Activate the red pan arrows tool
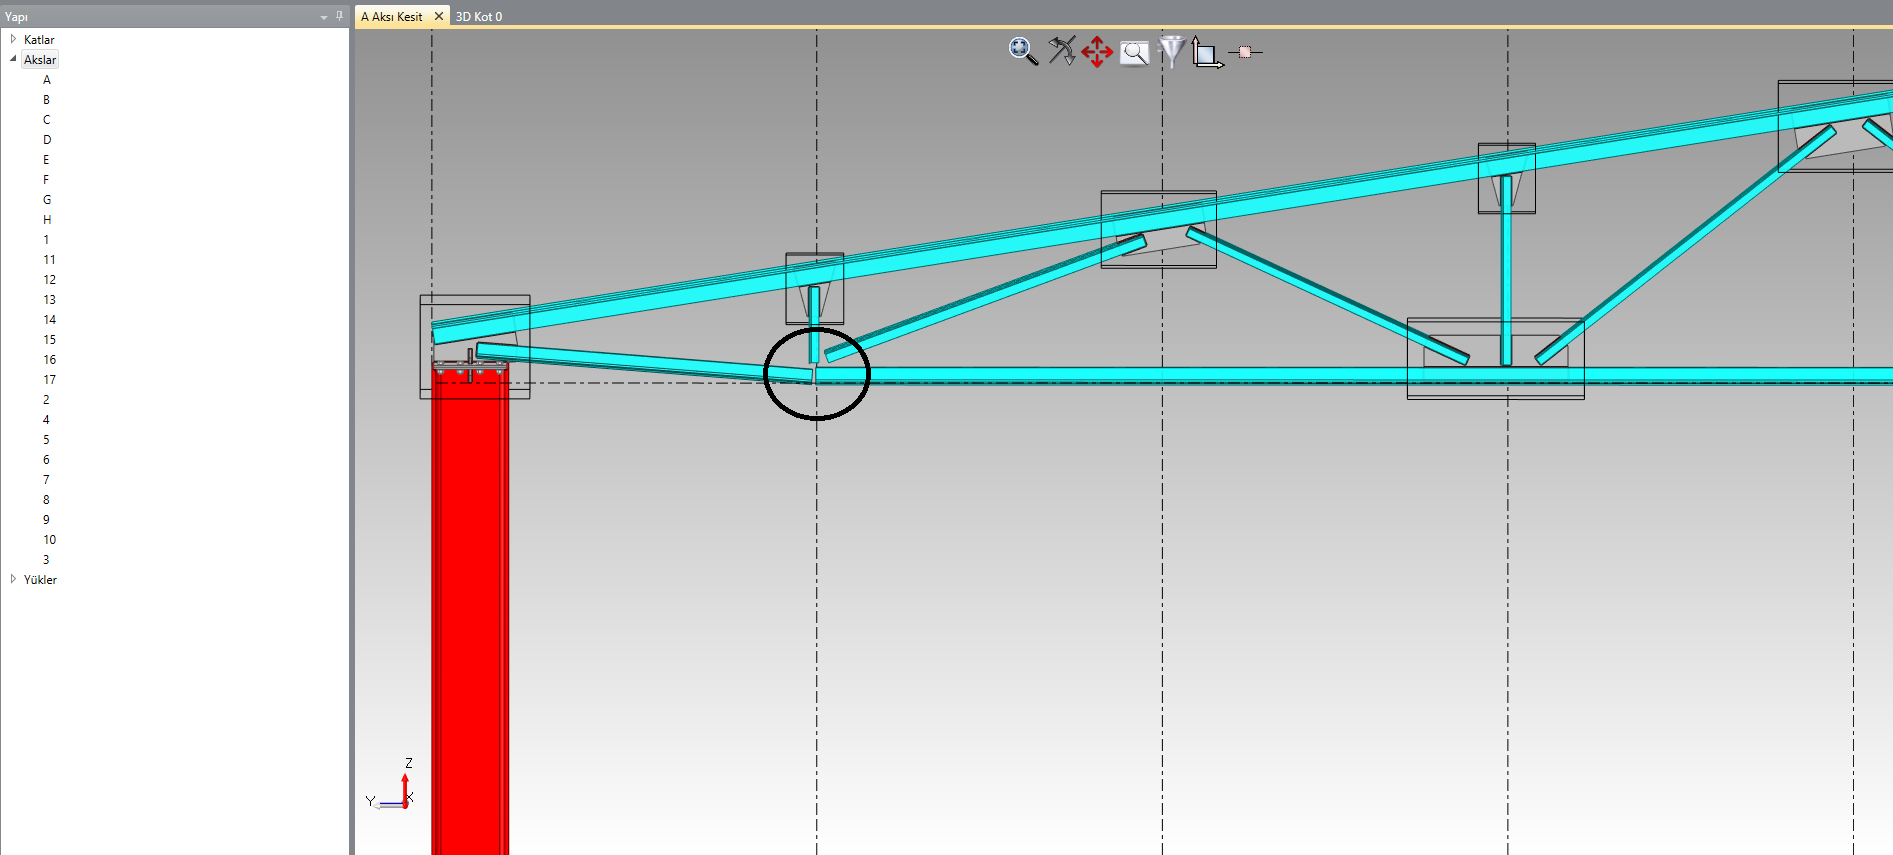 pyautogui.click(x=1097, y=52)
